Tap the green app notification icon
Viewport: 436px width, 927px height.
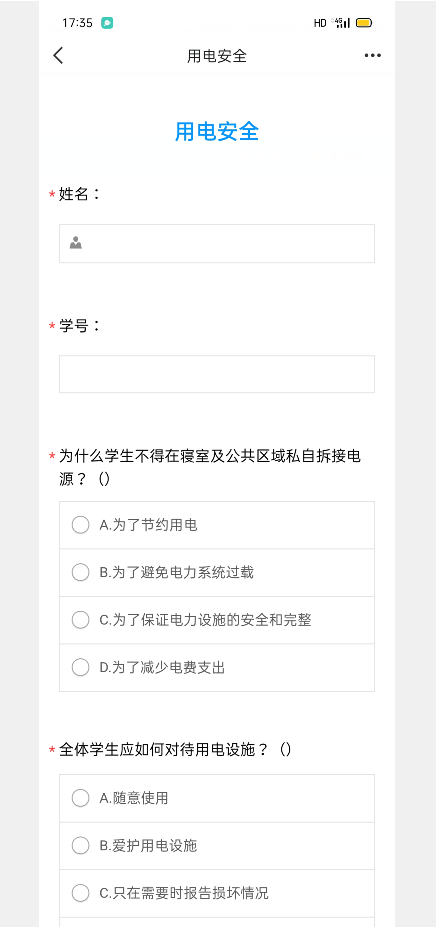coord(107,23)
